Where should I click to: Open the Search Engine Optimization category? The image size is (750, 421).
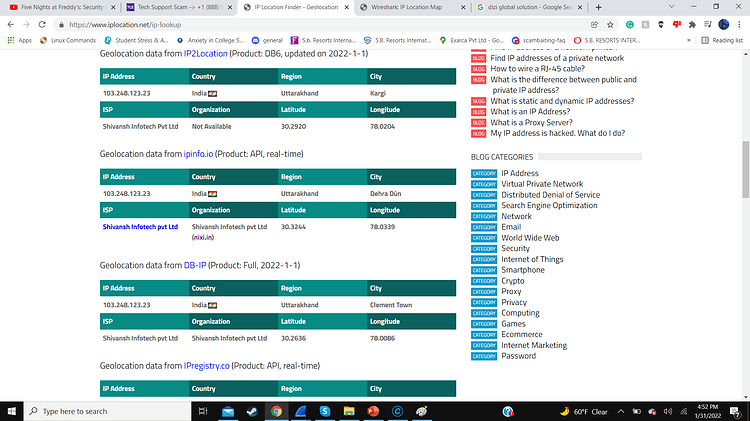[x=549, y=205]
